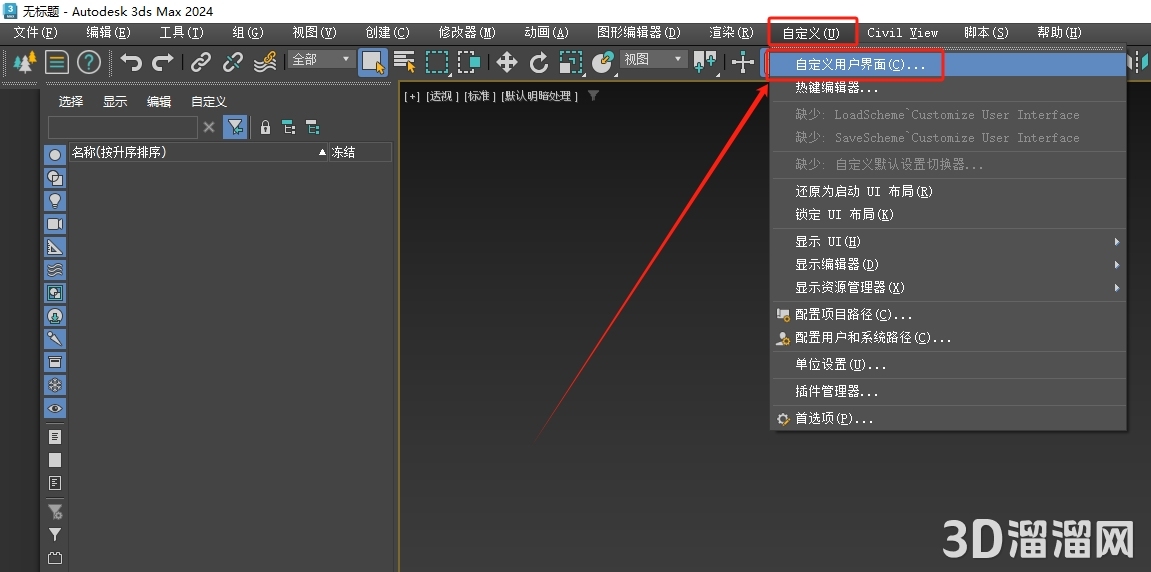Activate the Select and Place tool
The image size is (1151, 572).
pos(603,62)
